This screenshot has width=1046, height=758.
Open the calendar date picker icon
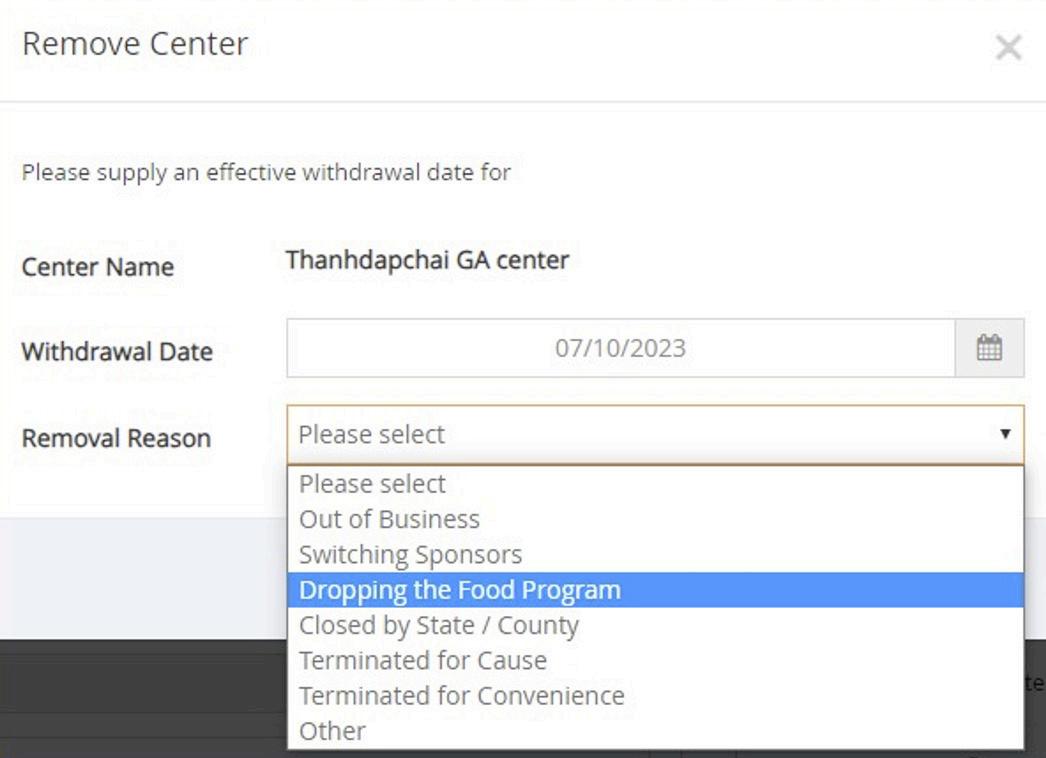coord(989,348)
